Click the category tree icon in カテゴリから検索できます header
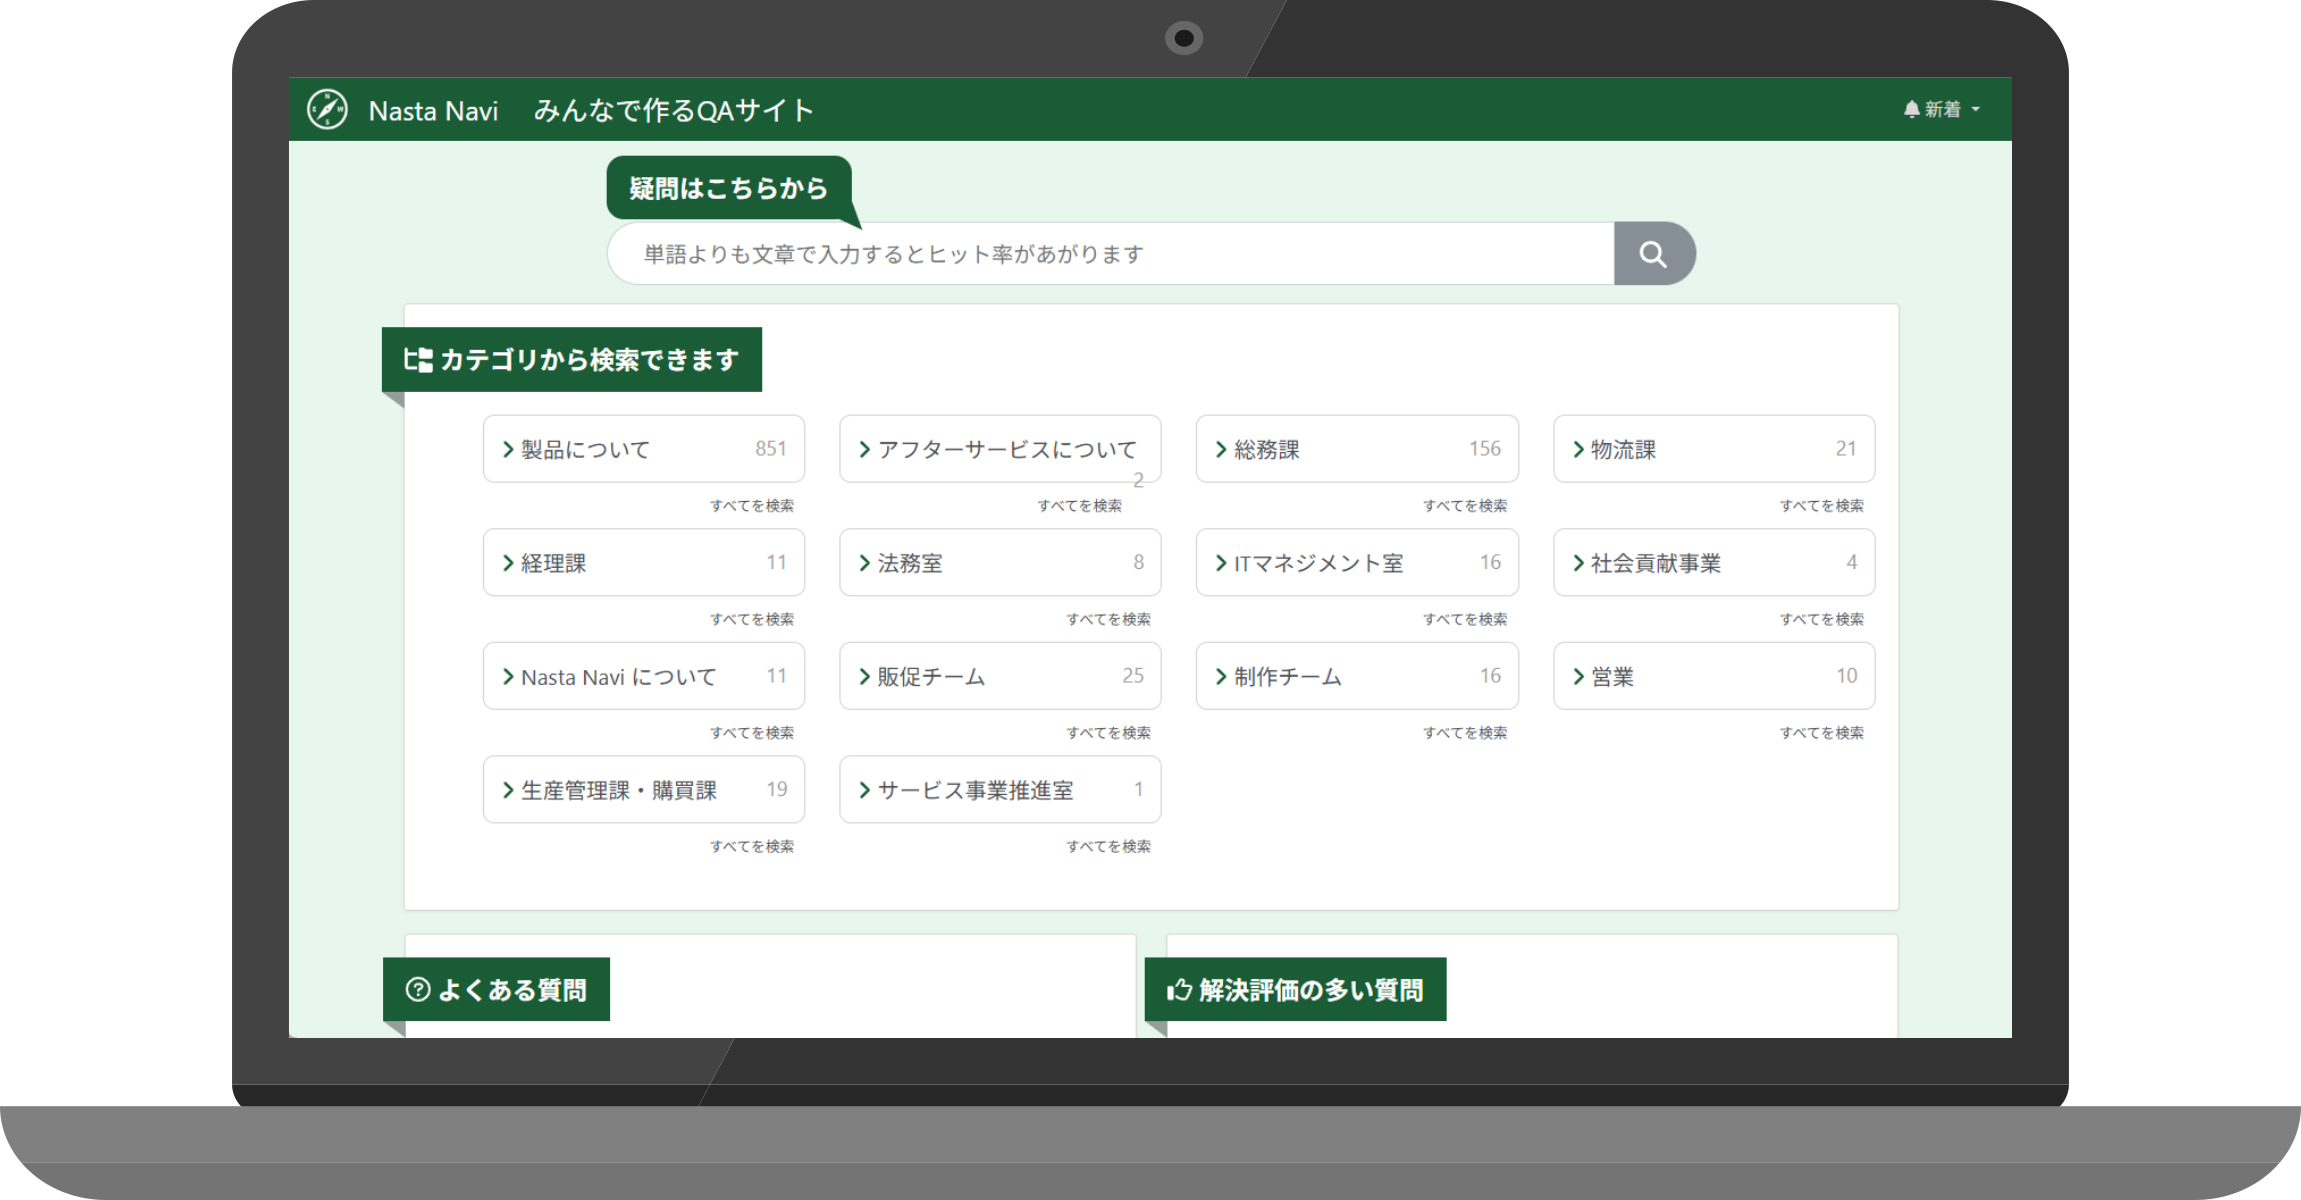The height and width of the screenshot is (1200, 2301). click(417, 360)
